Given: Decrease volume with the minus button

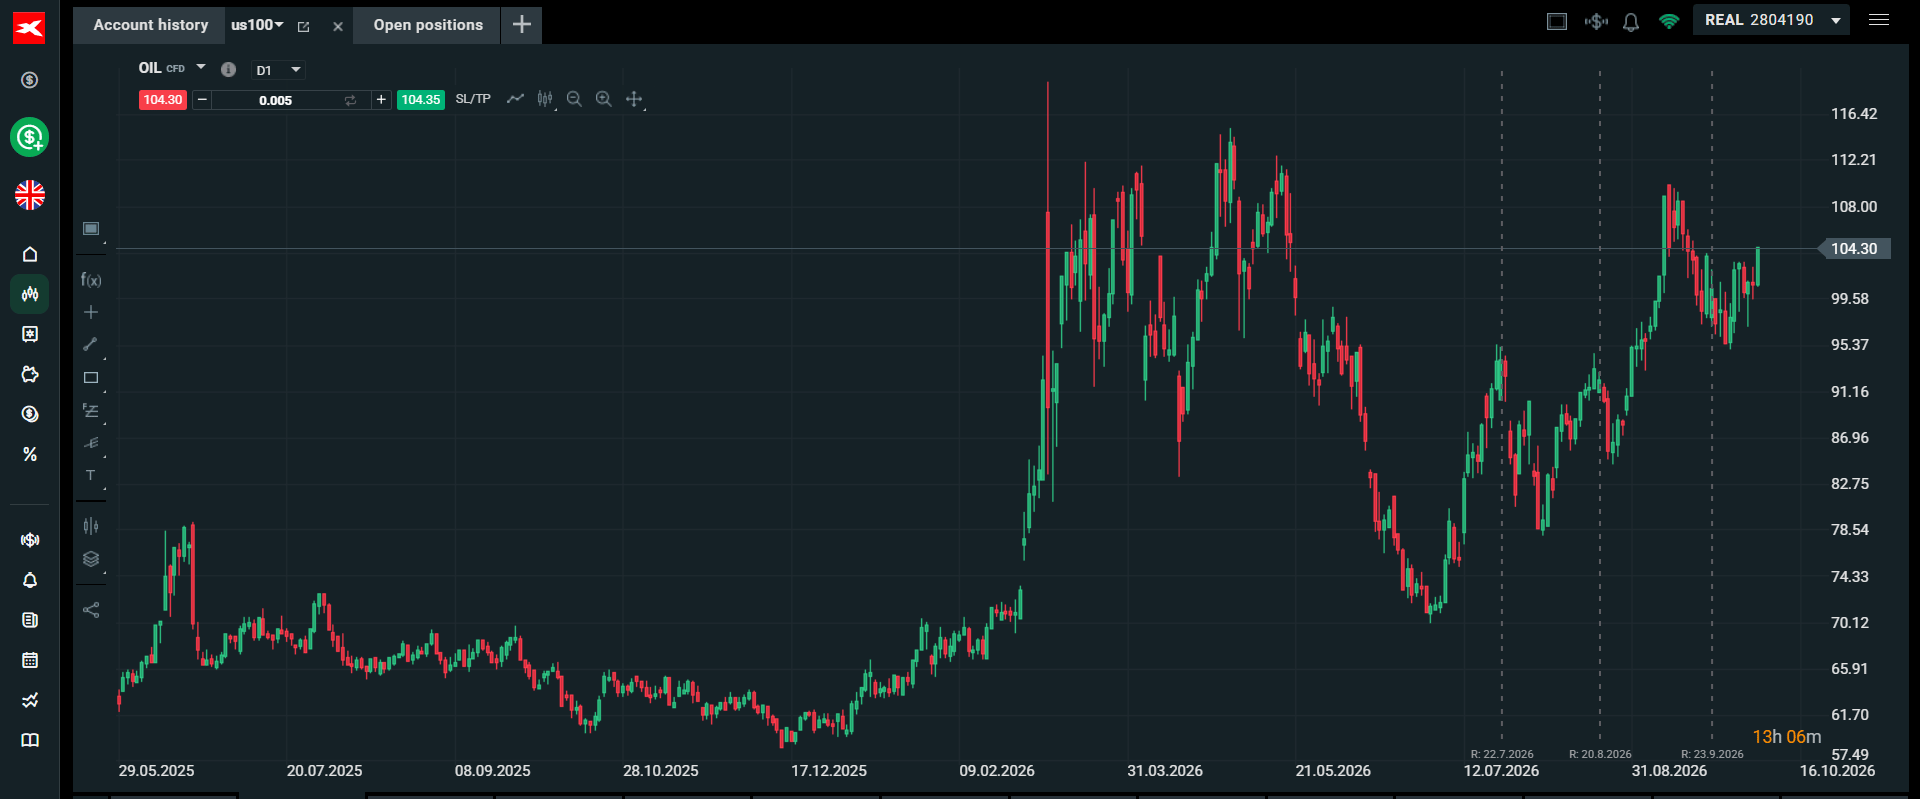Looking at the screenshot, I should pyautogui.click(x=202, y=100).
